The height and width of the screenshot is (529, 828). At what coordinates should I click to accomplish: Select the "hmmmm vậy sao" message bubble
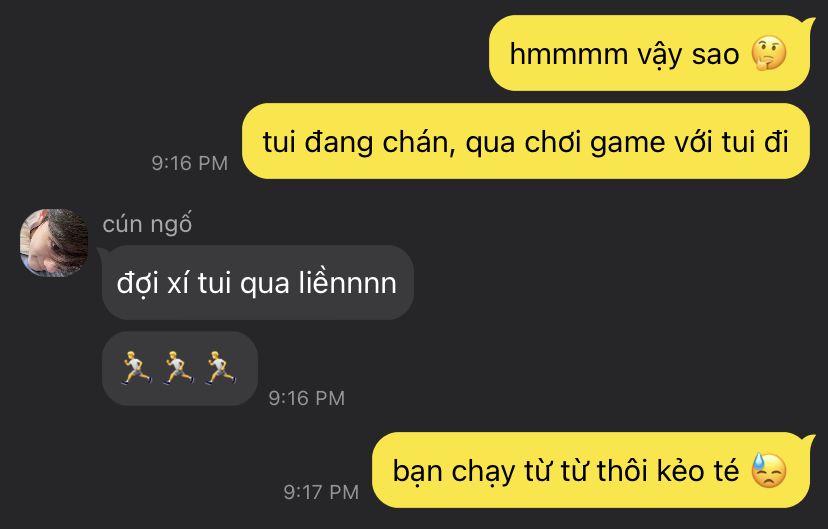(650, 53)
